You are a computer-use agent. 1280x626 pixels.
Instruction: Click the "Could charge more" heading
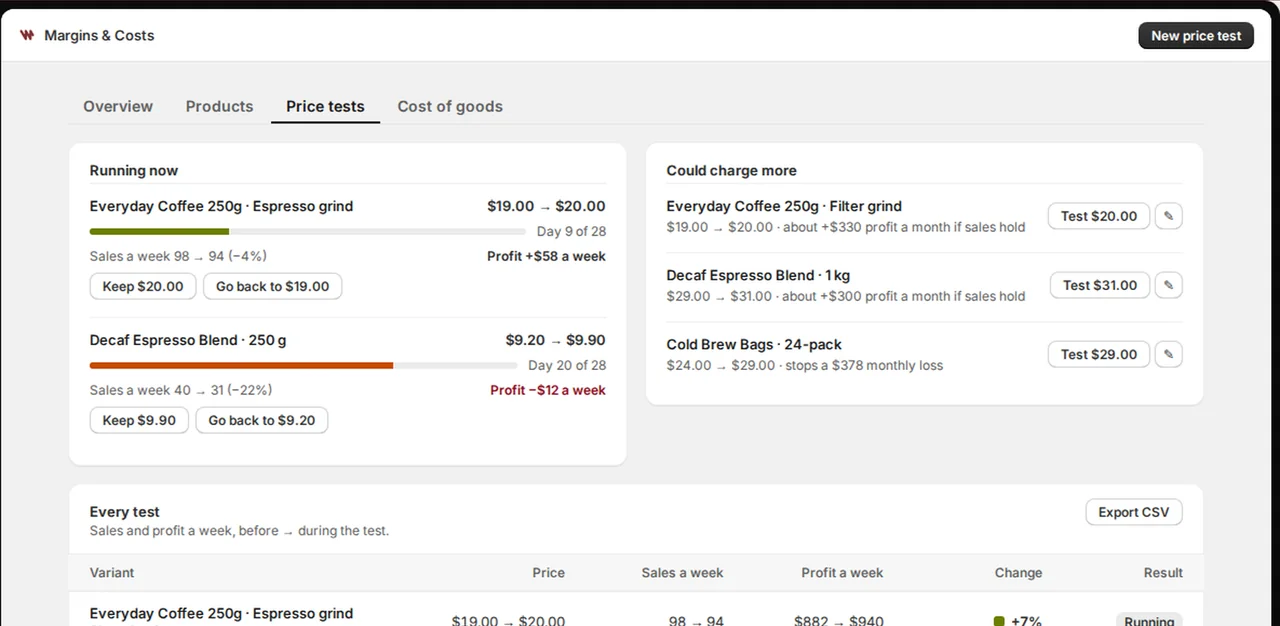coord(732,170)
